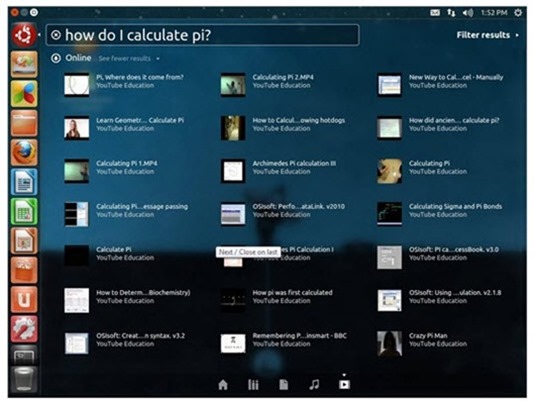Open the Trash in the launcher
Viewport: 534px width, 401px height.
coord(24,379)
